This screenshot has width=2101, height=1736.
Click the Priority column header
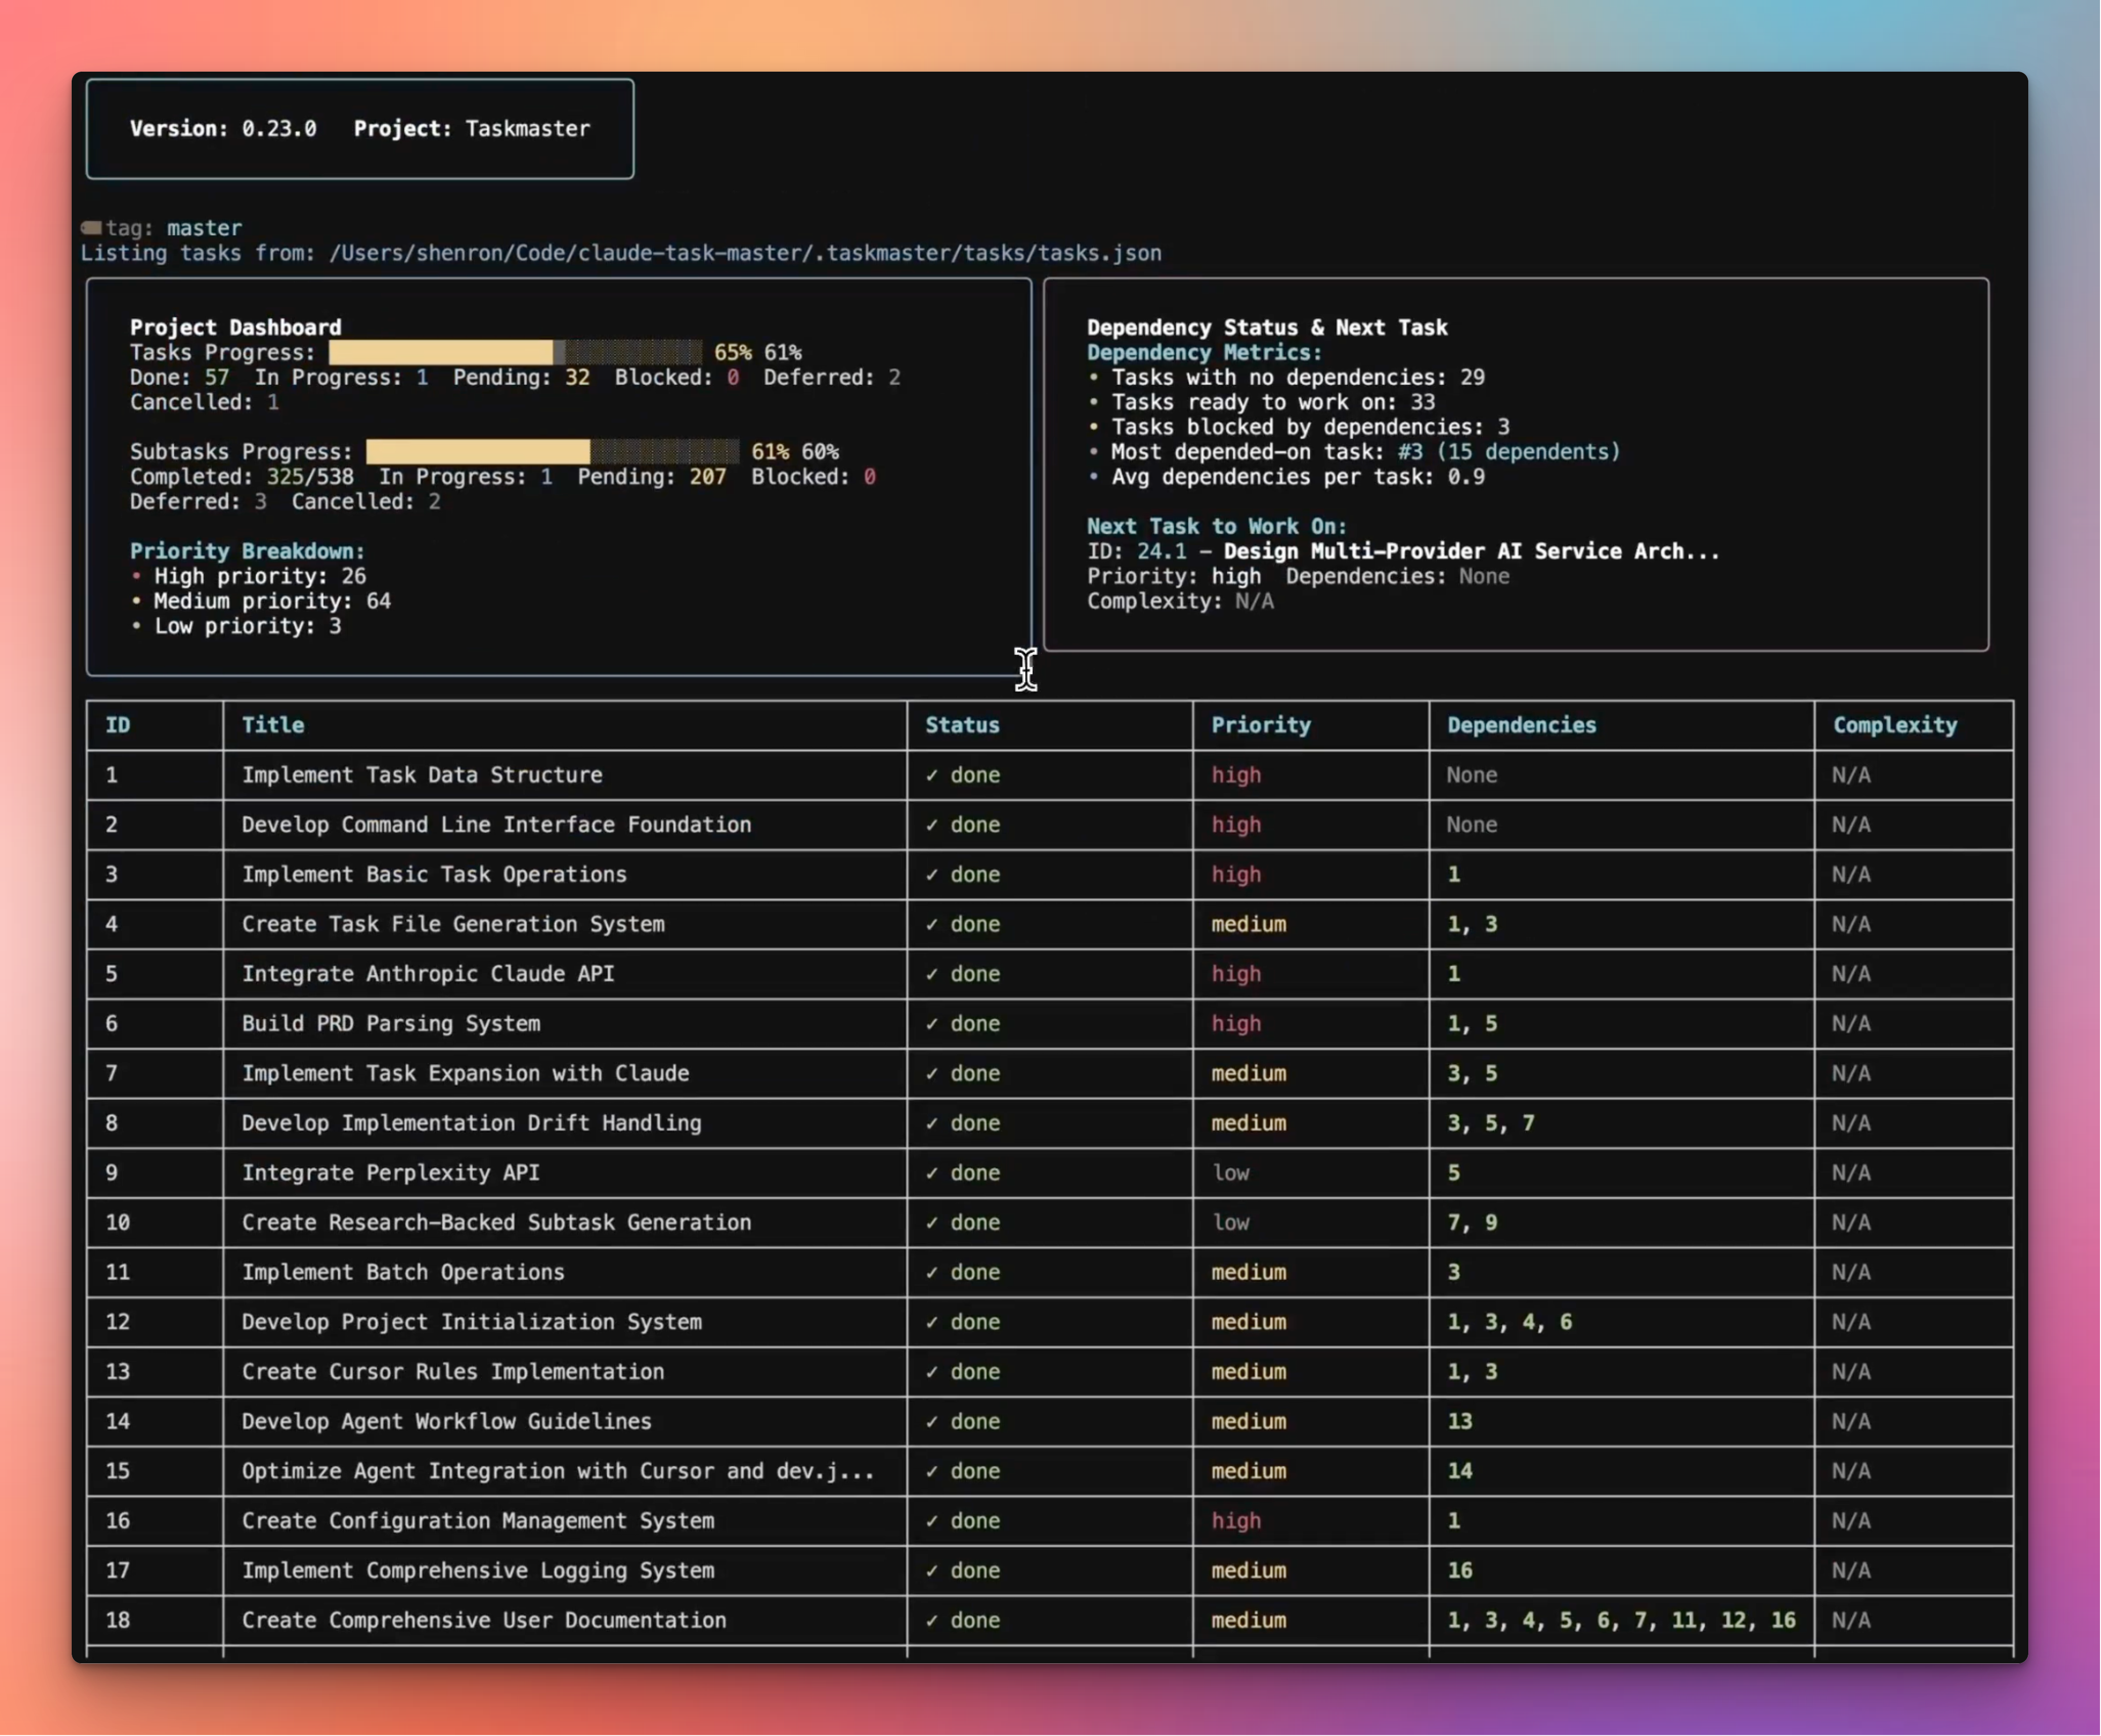coord(1261,725)
